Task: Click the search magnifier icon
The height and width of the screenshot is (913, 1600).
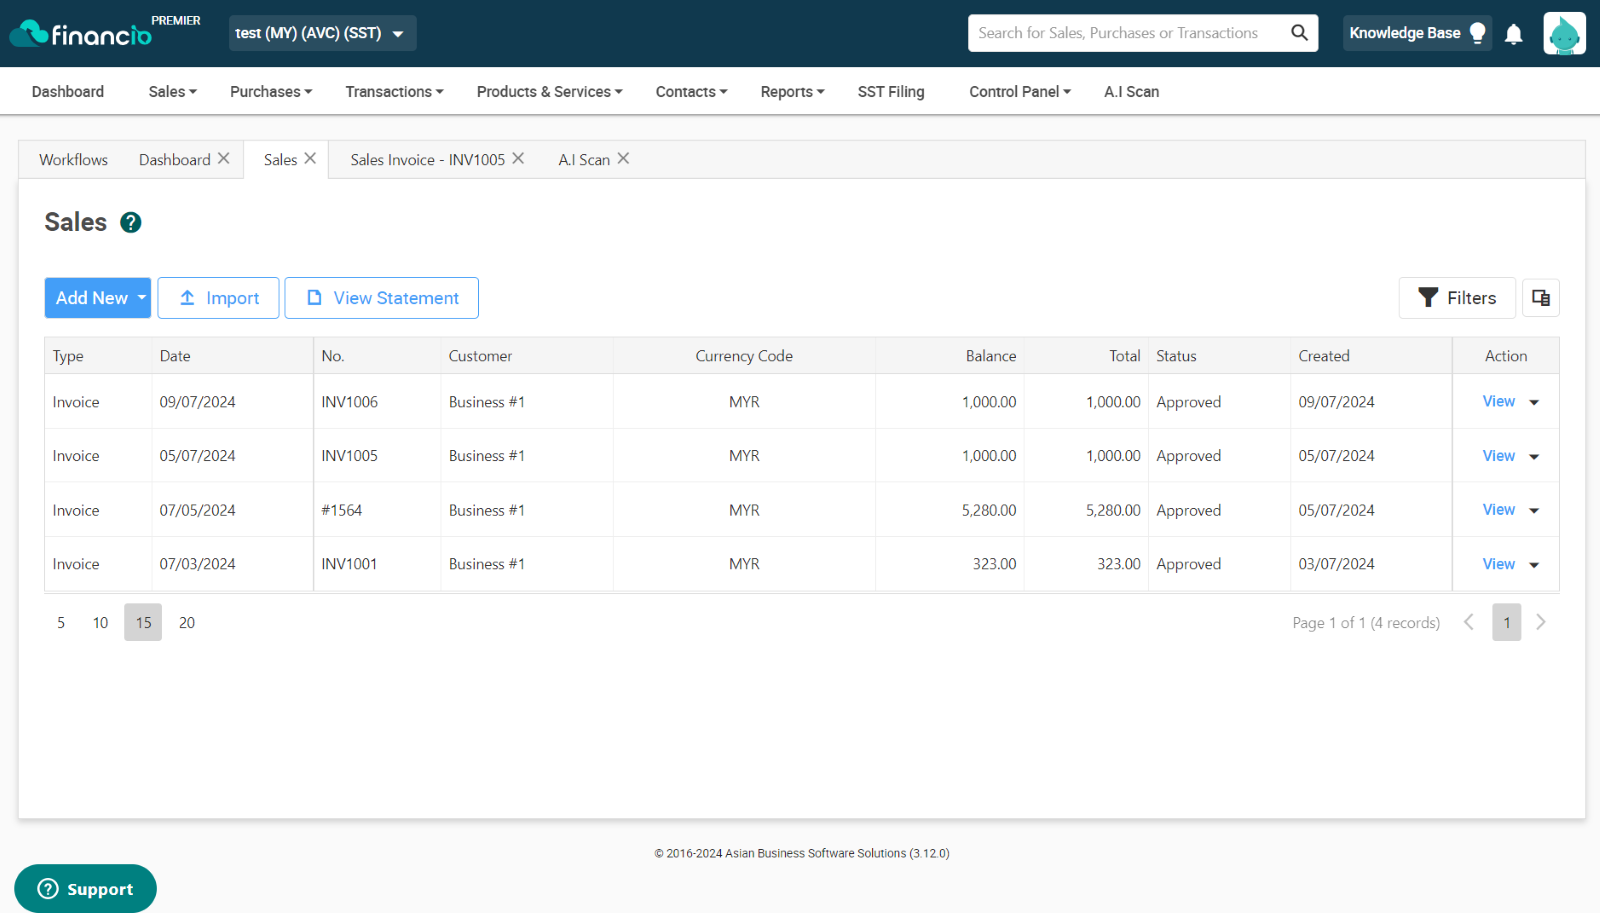Action: 1299,33
